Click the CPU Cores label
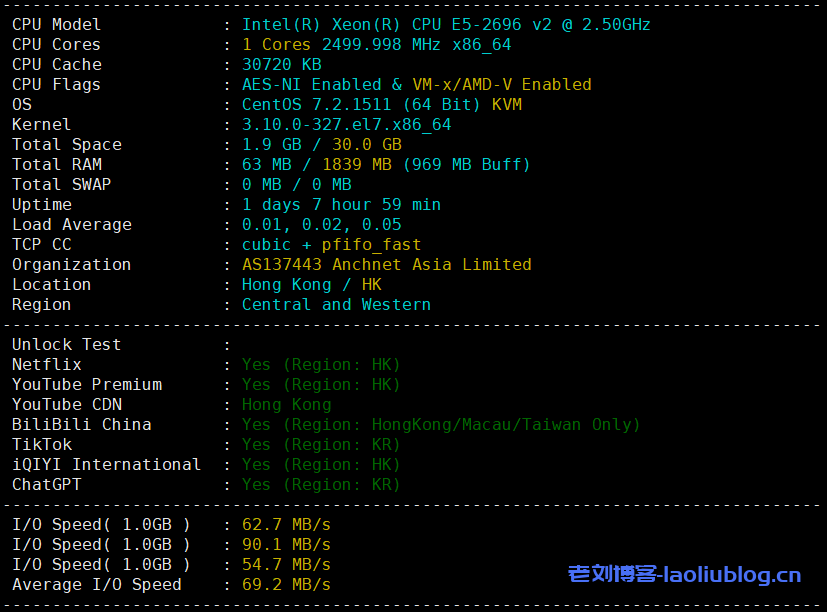 tap(56, 44)
